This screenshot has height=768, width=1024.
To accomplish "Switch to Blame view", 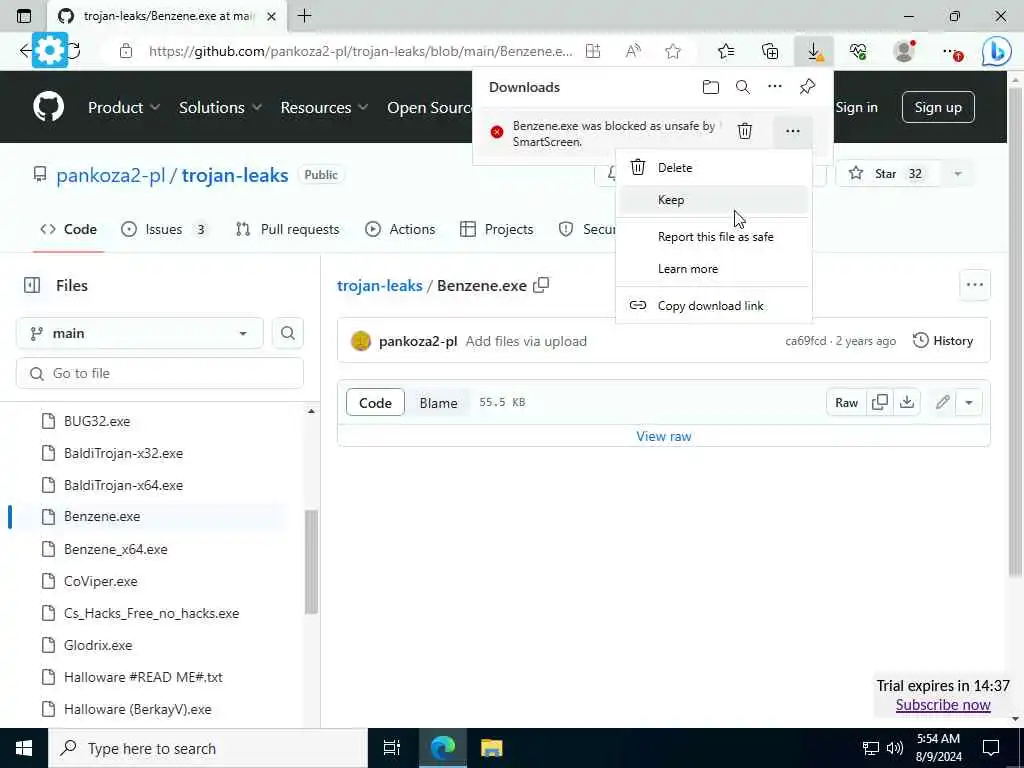I will [x=438, y=403].
